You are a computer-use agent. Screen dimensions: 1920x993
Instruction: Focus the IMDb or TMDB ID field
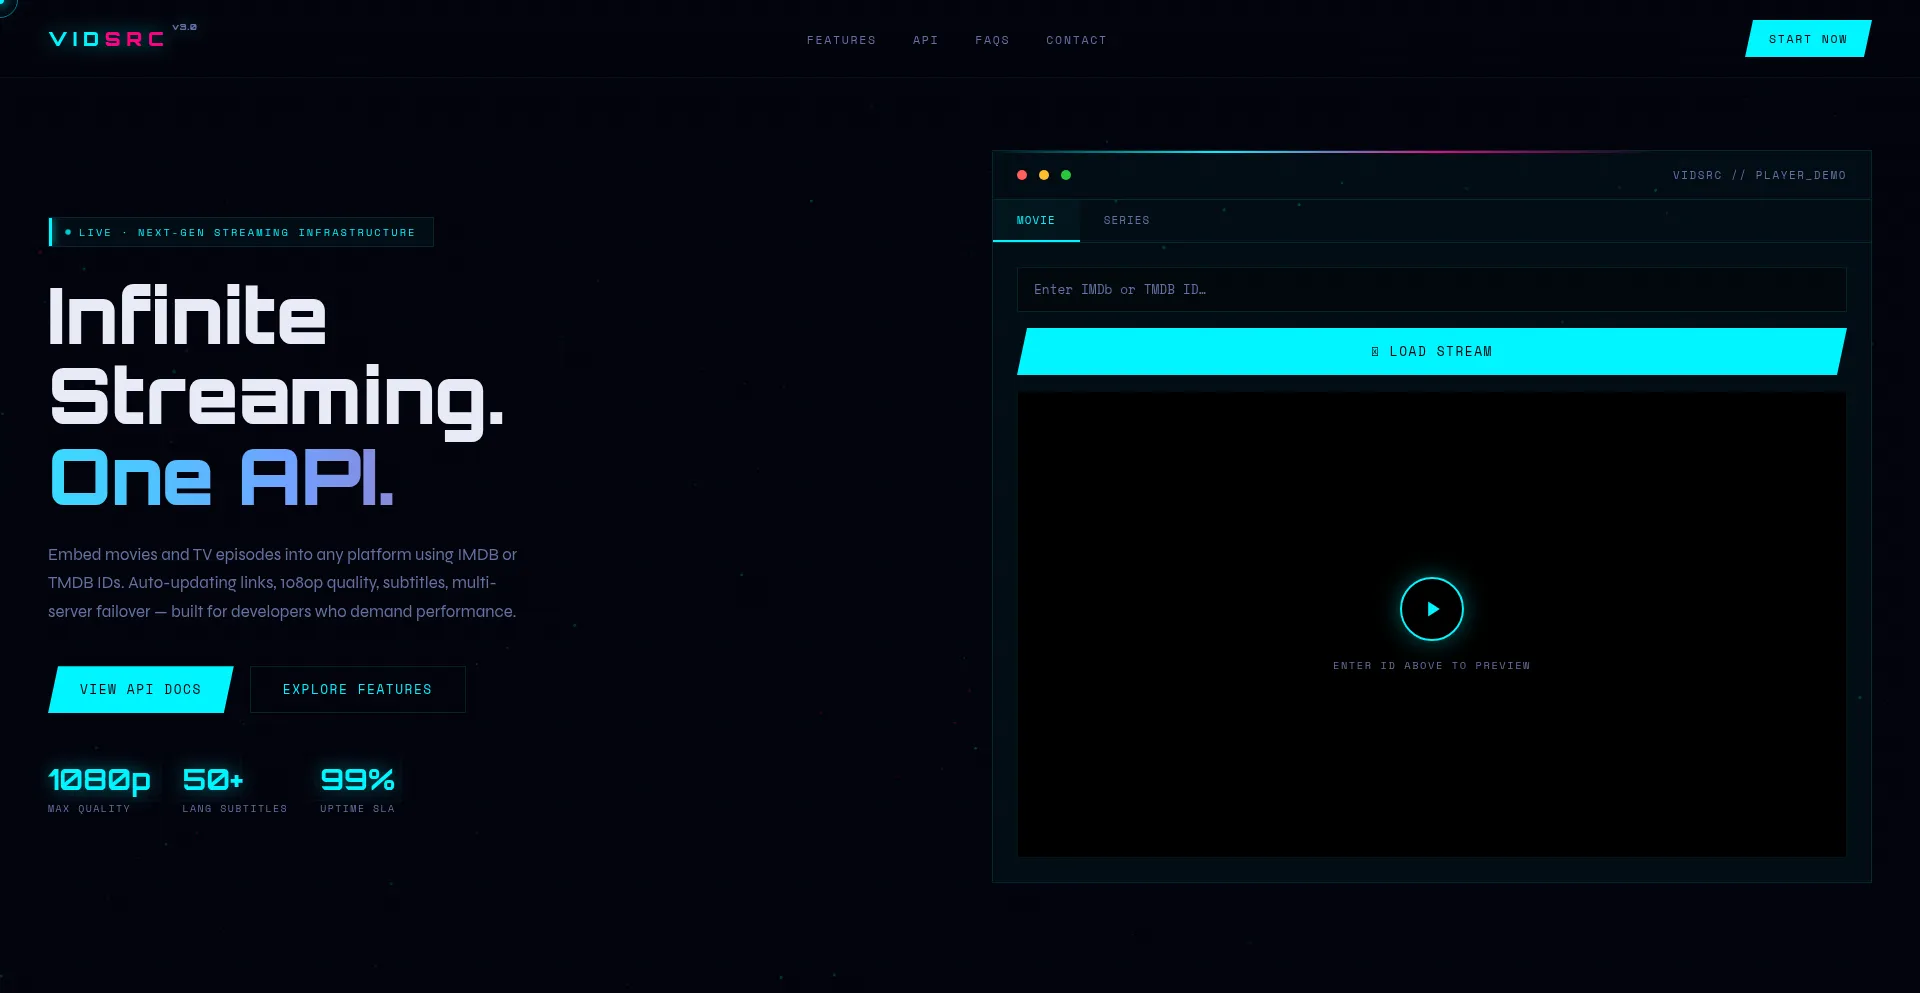click(1431, 289)
